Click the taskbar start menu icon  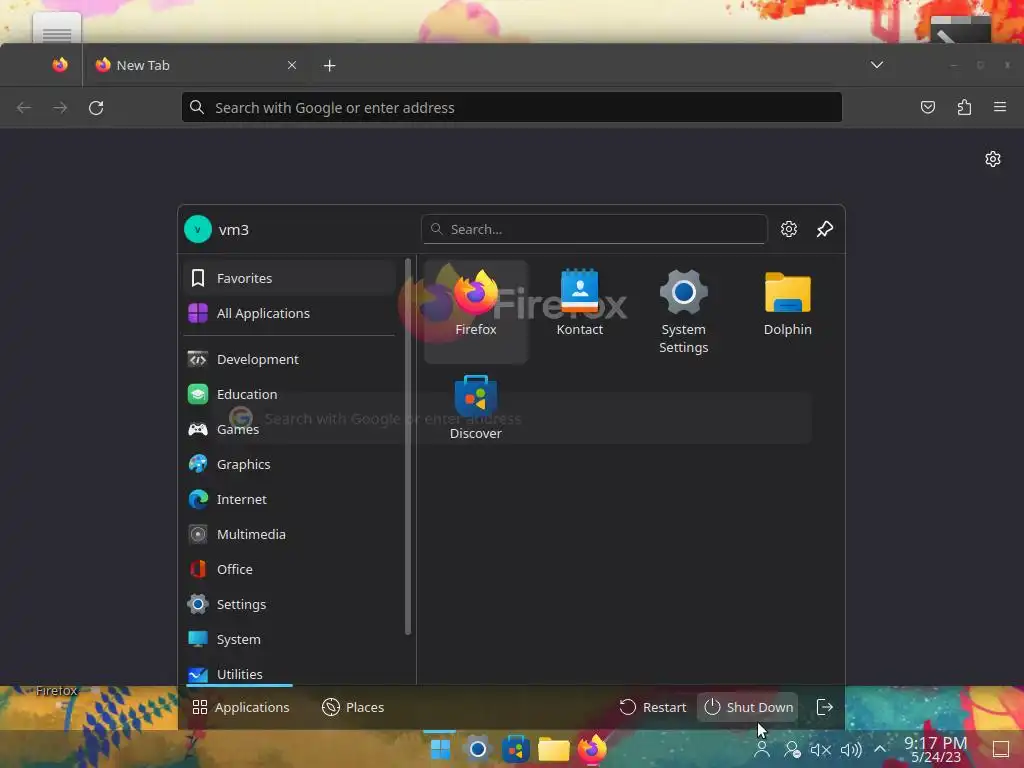click(x=440, y=750)
